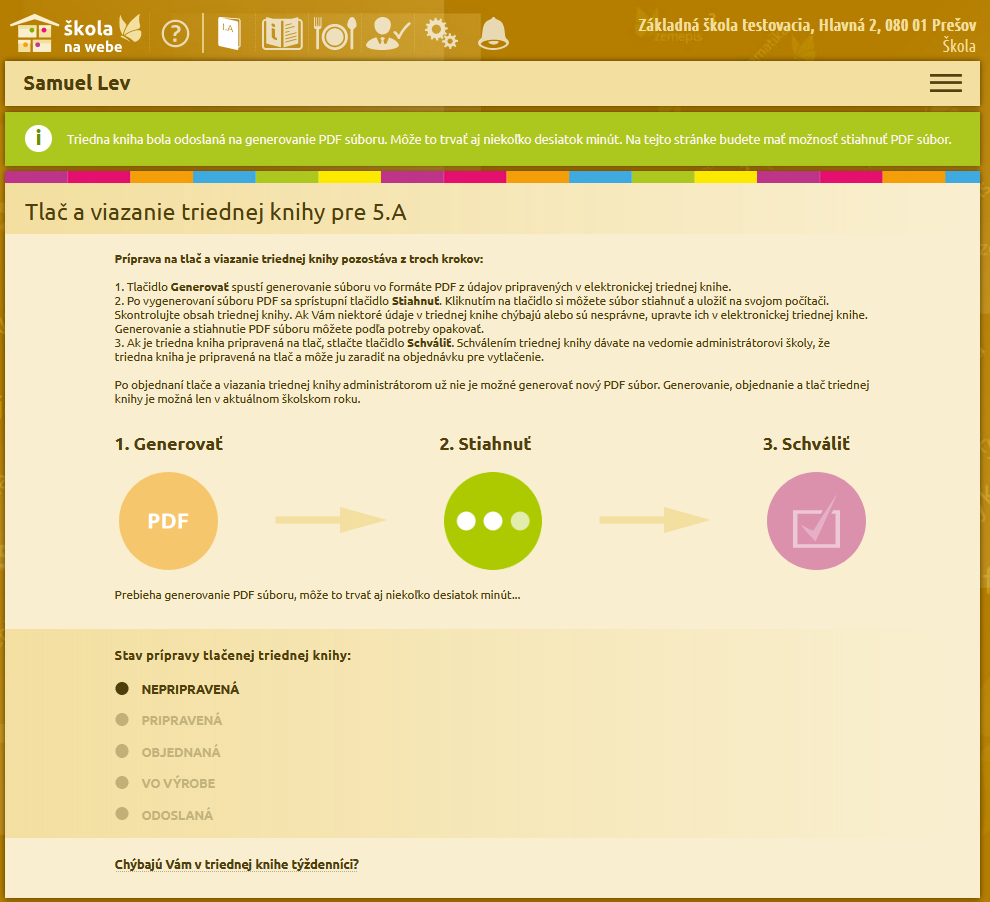The image size is (990, 902).
Task: Click the 'Škola' label under school name
Action: pos(959,45)
